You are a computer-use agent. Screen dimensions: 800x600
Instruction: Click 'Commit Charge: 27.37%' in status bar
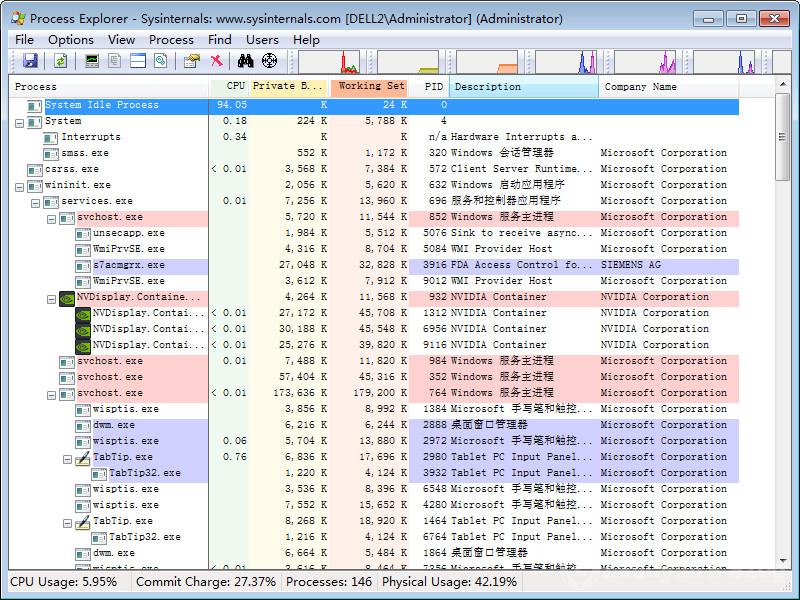coord(206,582)
